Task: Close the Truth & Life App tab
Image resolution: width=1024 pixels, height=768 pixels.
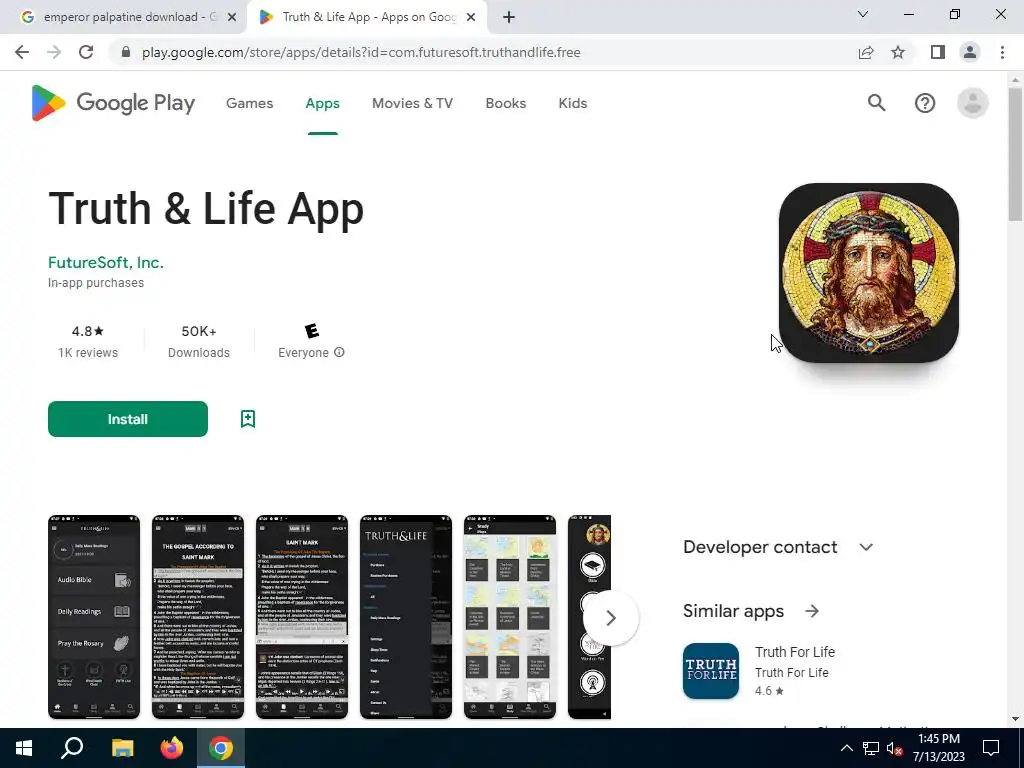Action: coord(471,18)
